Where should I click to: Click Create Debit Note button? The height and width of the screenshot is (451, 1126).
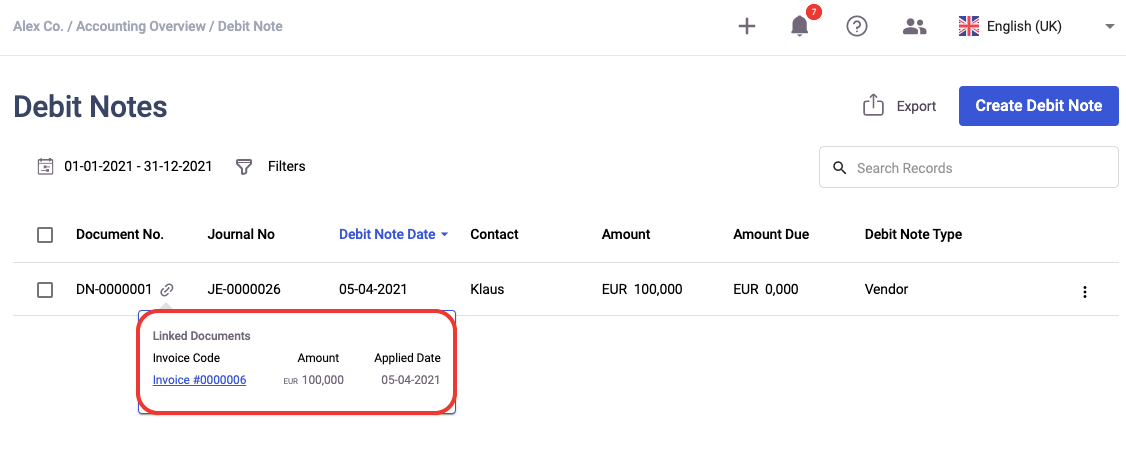click(1038, 106)
